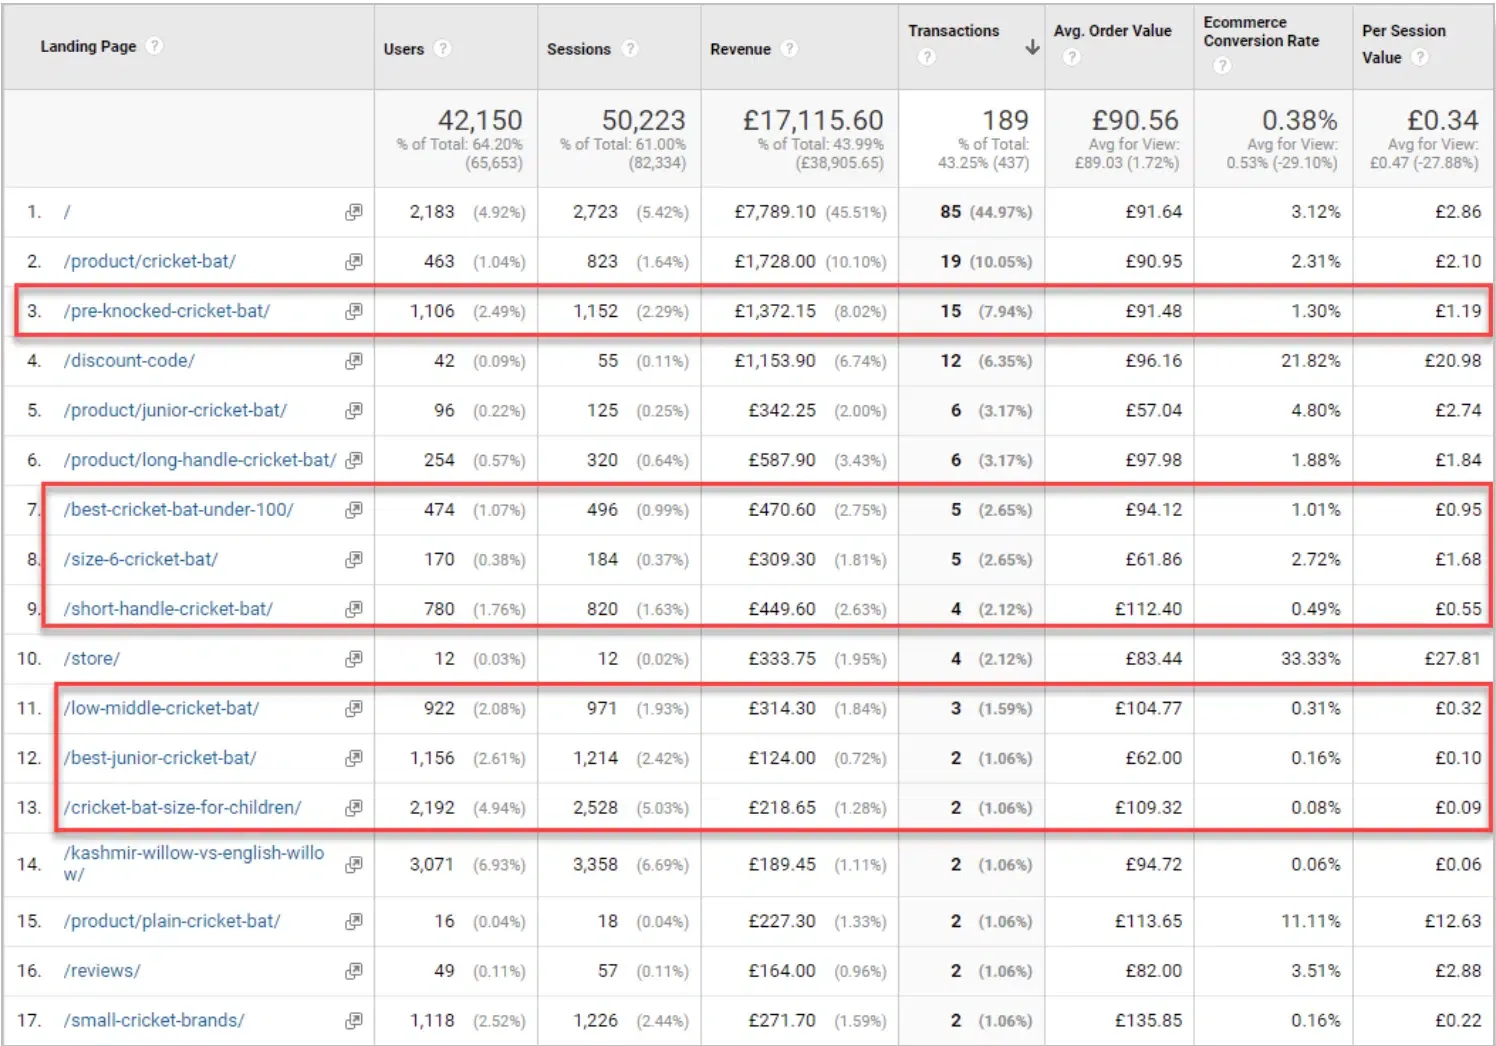Open /best-cricket-bat-under-100/ external link icon

click(x=354, y=510)
